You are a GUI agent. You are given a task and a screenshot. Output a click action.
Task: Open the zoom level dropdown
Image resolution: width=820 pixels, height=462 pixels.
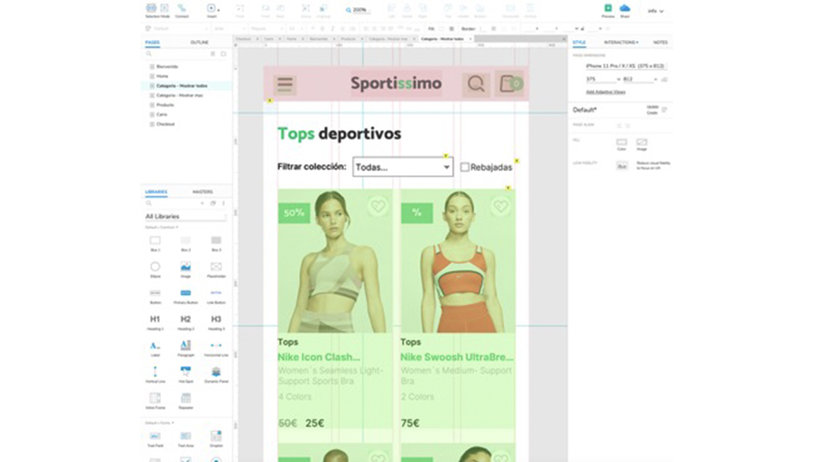360,9
